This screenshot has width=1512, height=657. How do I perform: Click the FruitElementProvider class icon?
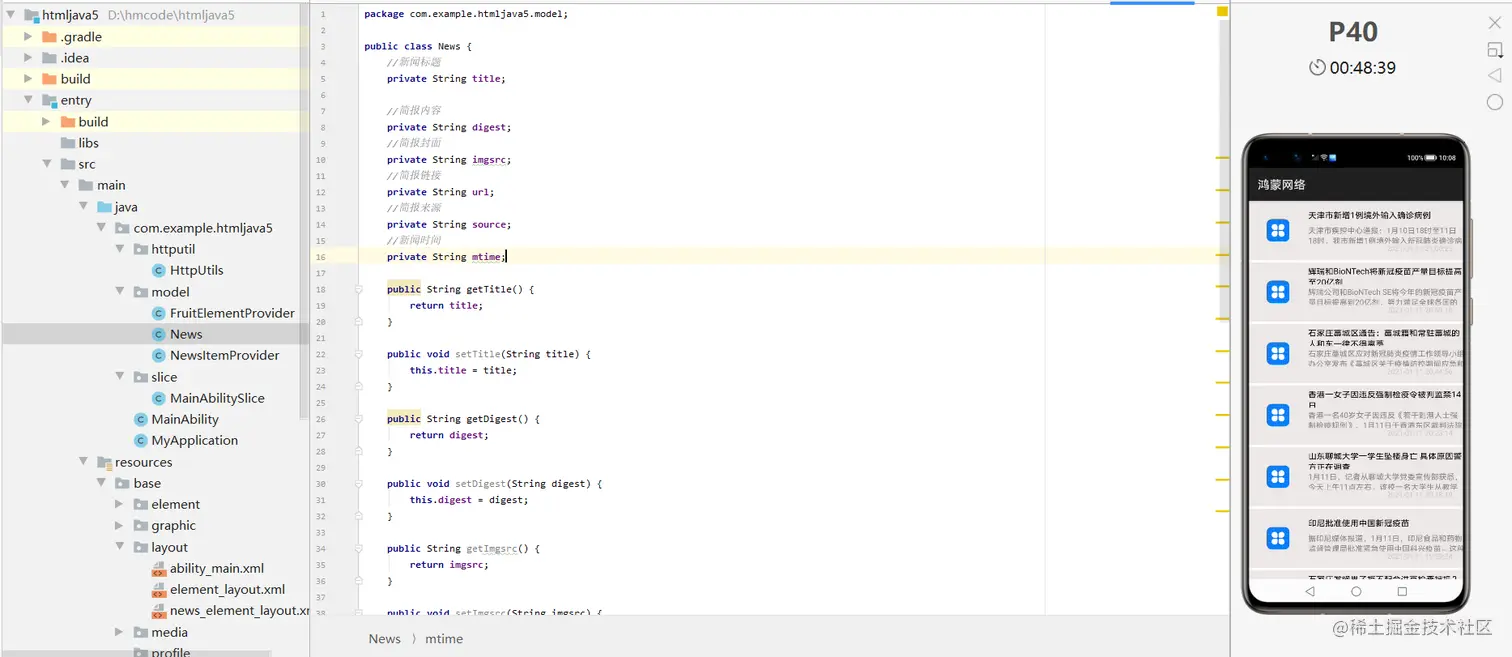(158, 313)
